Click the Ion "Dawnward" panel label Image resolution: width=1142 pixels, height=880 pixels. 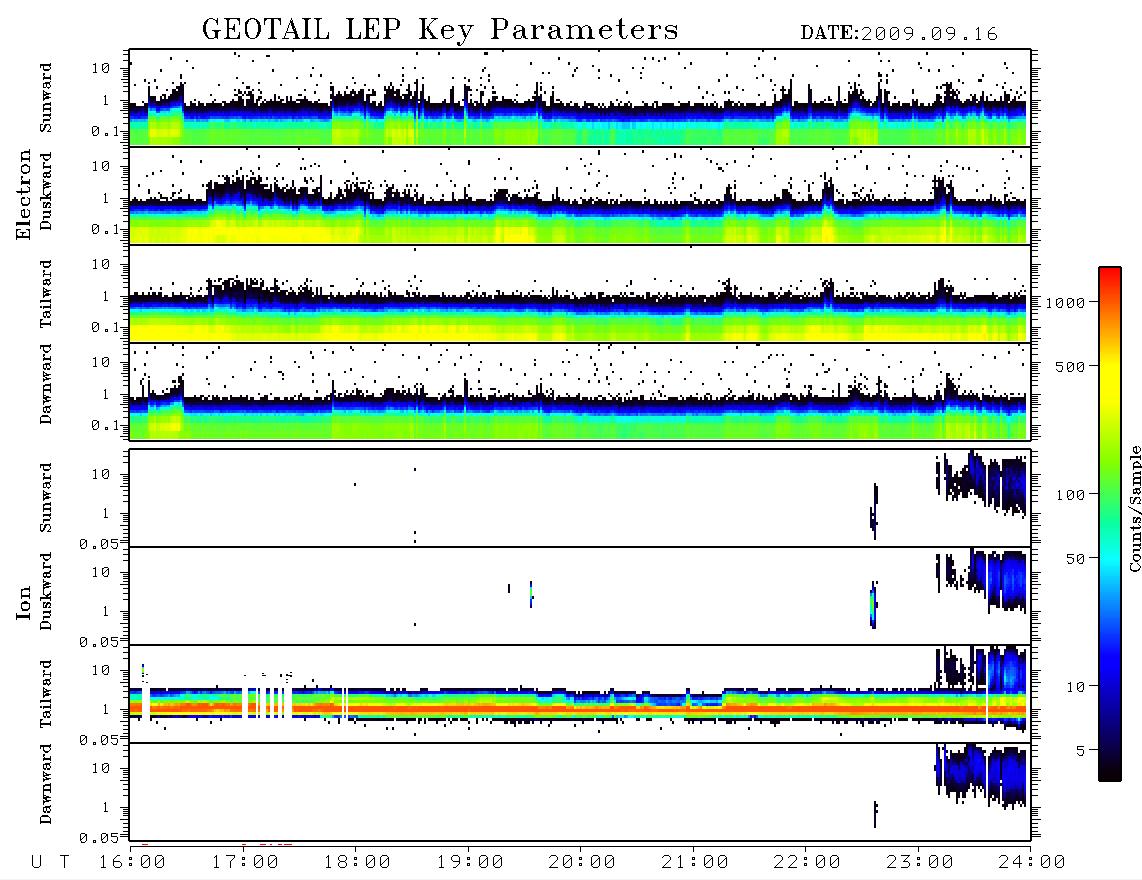point(46,784)
